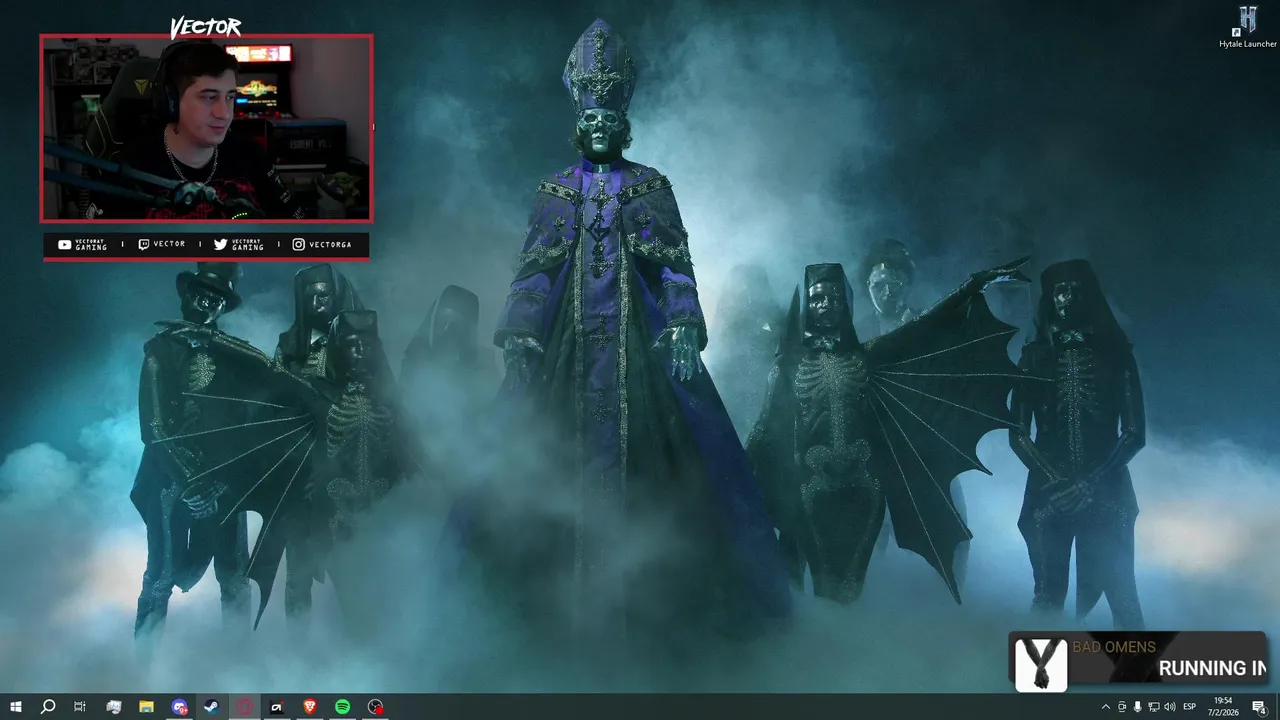This screenshot has width=1280, height=720.
Task: Open File Explorer from taskbar
Action: pos(146,707)
